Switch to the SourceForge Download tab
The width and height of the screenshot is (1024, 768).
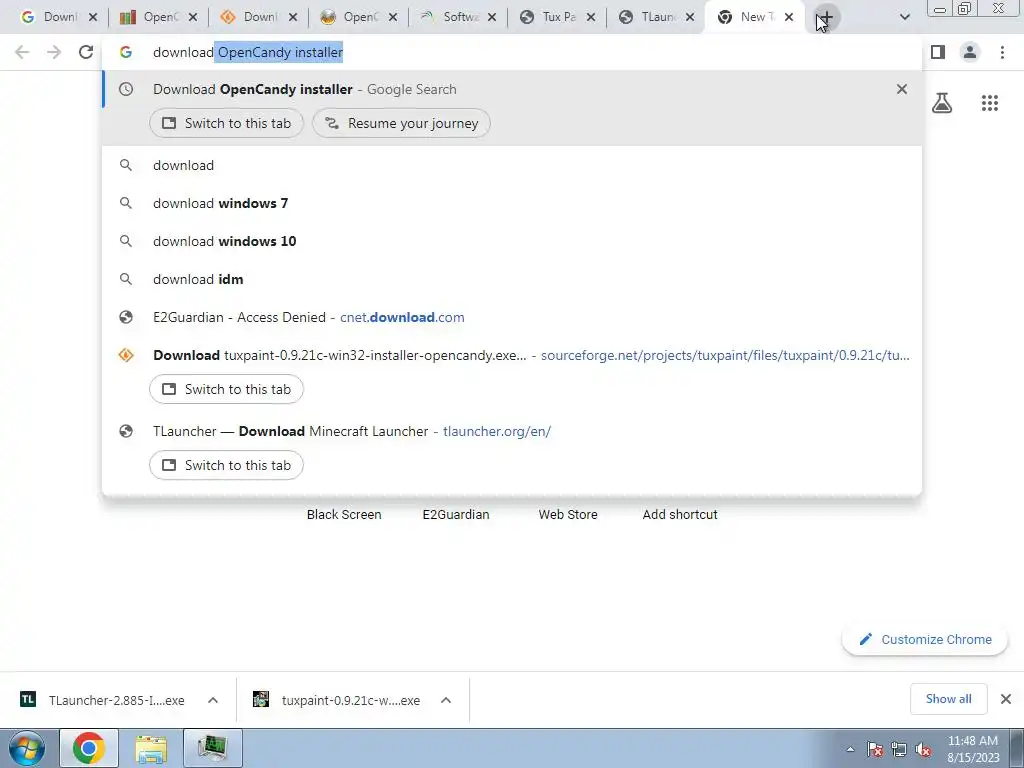[248, 18]
